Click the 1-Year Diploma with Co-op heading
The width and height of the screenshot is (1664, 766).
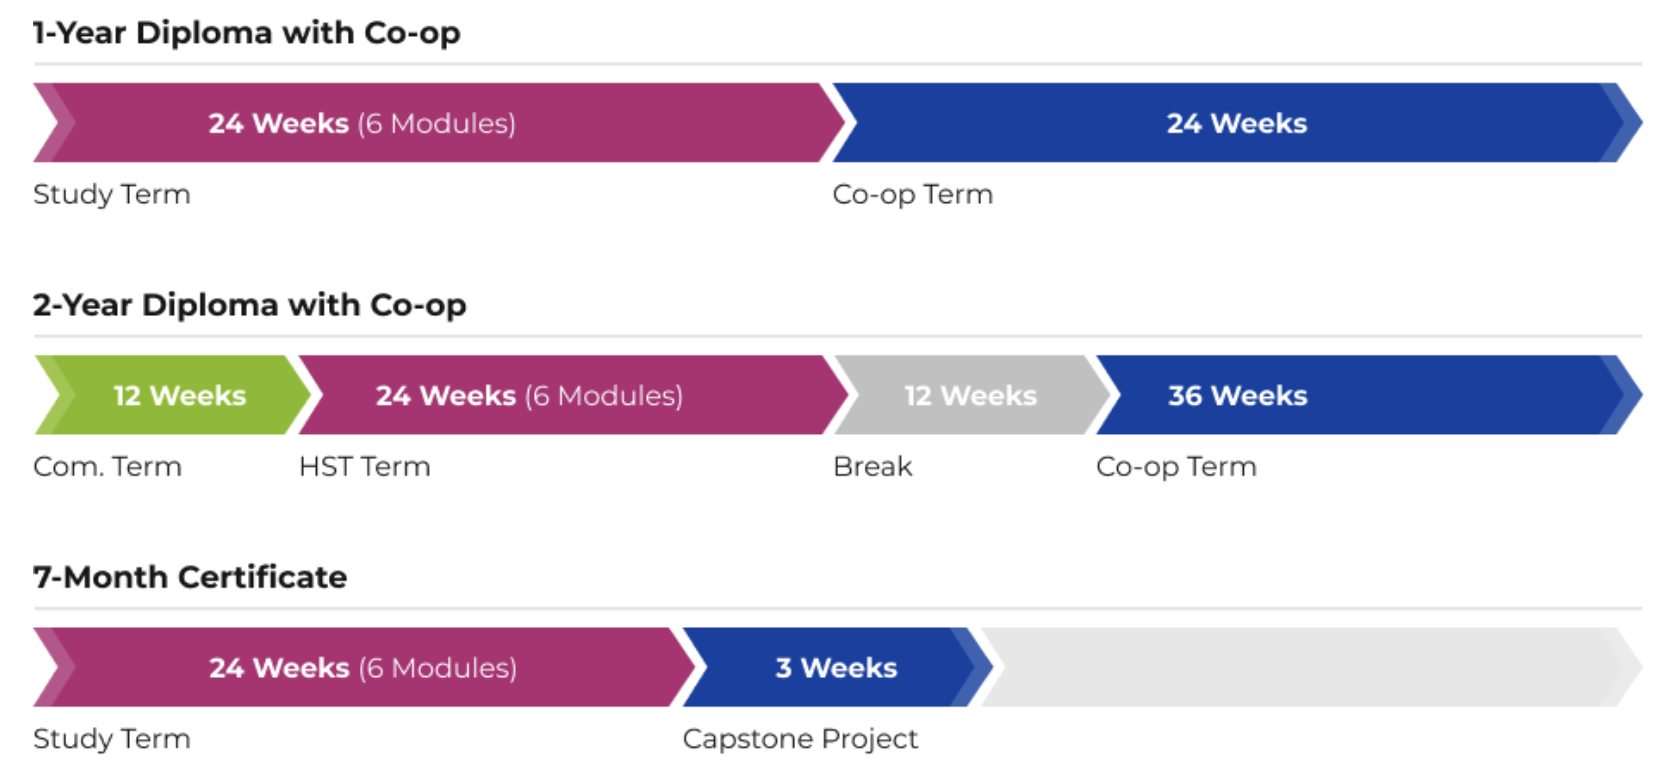pyautogui.click(x=246, y=33)
